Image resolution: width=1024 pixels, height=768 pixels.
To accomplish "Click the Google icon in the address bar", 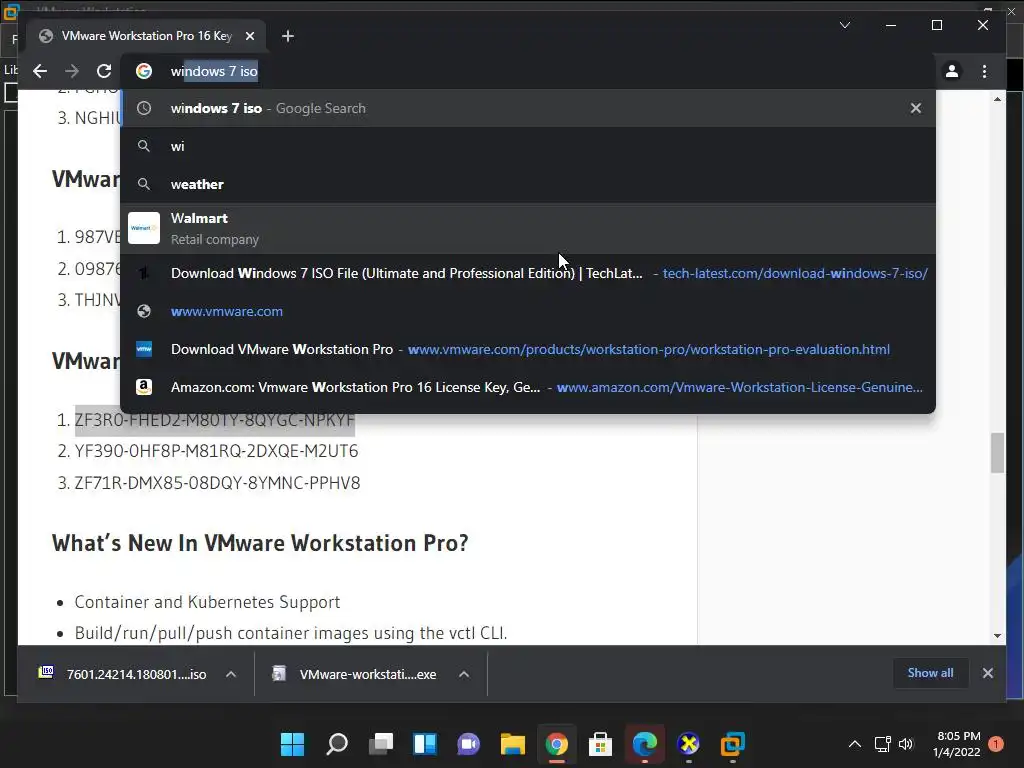I will [144, 71].
